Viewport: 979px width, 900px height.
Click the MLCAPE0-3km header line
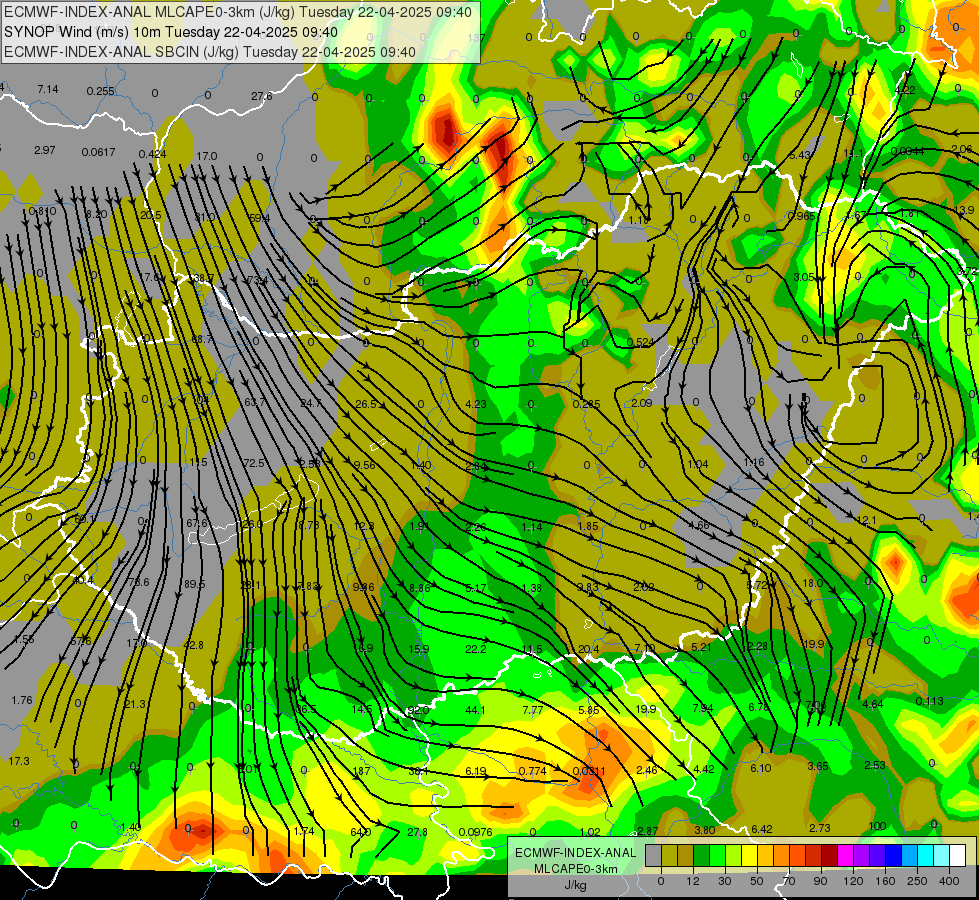[x=239, y=12]
